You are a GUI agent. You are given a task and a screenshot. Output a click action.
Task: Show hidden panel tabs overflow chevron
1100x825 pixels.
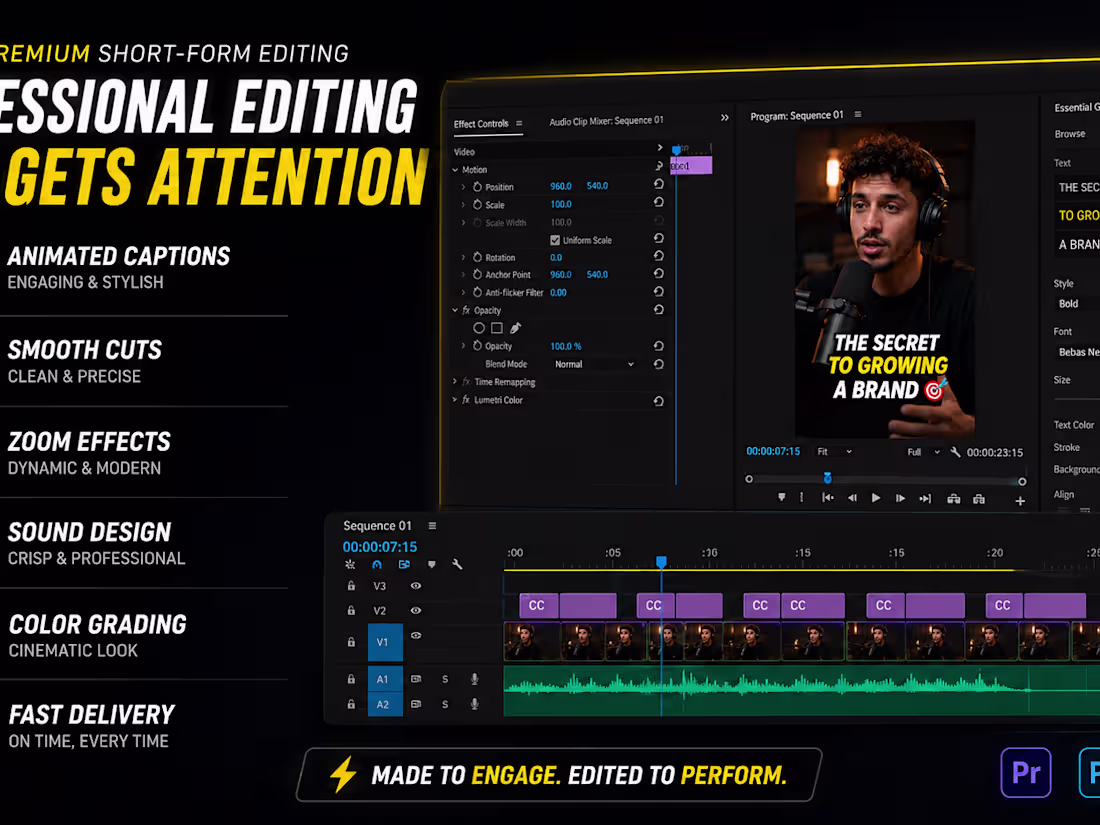pyautogui.click(x=725, y=118)
